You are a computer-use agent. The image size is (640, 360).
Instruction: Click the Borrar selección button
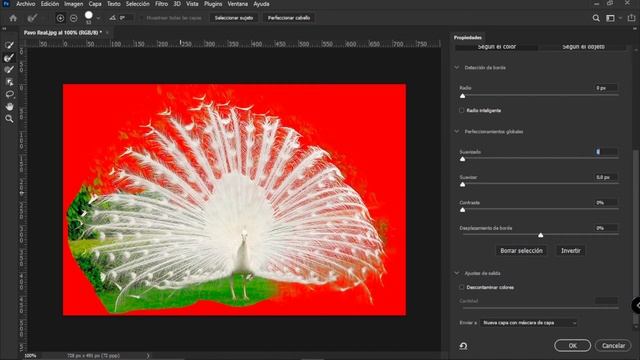[x=521, y=251]
